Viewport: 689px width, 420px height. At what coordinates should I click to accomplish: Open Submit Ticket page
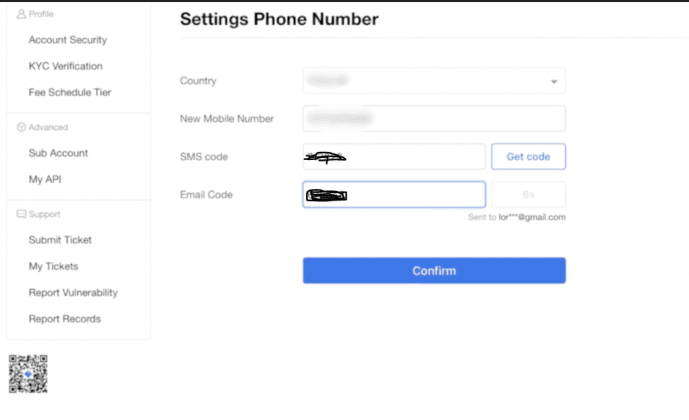[x=60, y=240]
